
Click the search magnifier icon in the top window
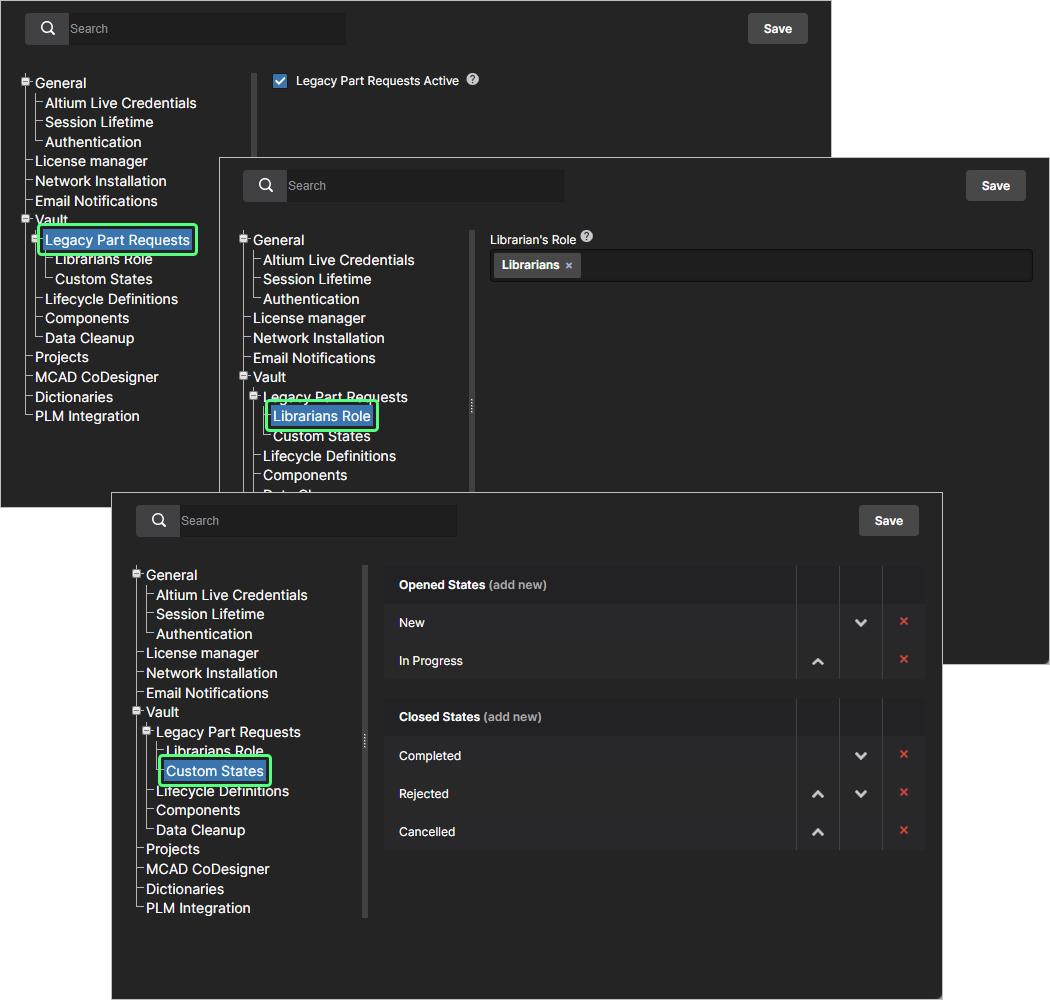48,29
